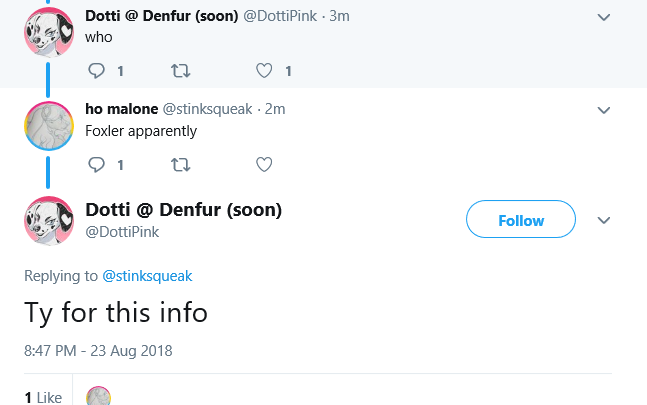Retweet Dotti's "who" tweet
Viewport: 647px width, 405px height.
click(181, 71)
